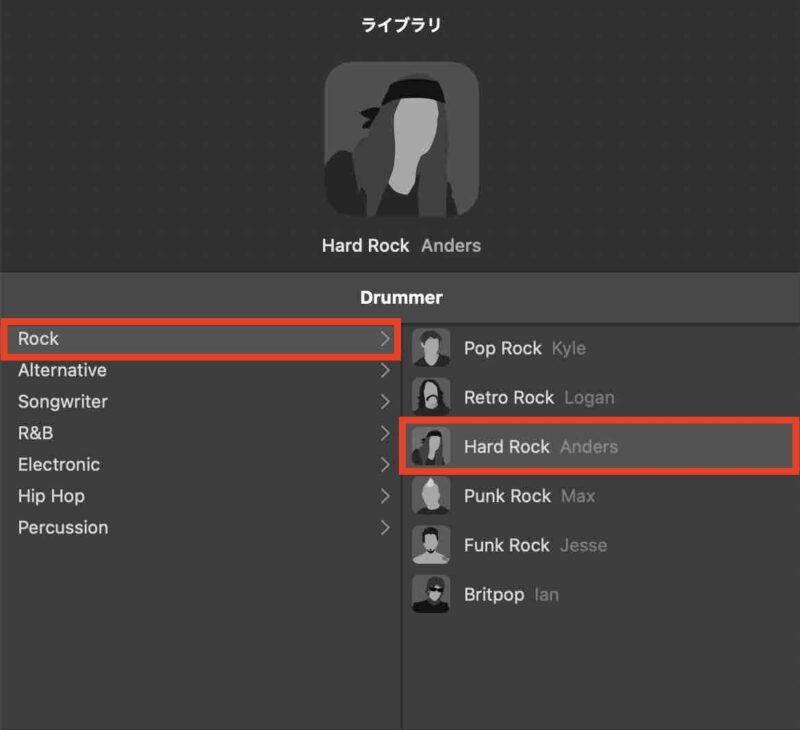Expand the Rock genre chevron

(385, 339)
